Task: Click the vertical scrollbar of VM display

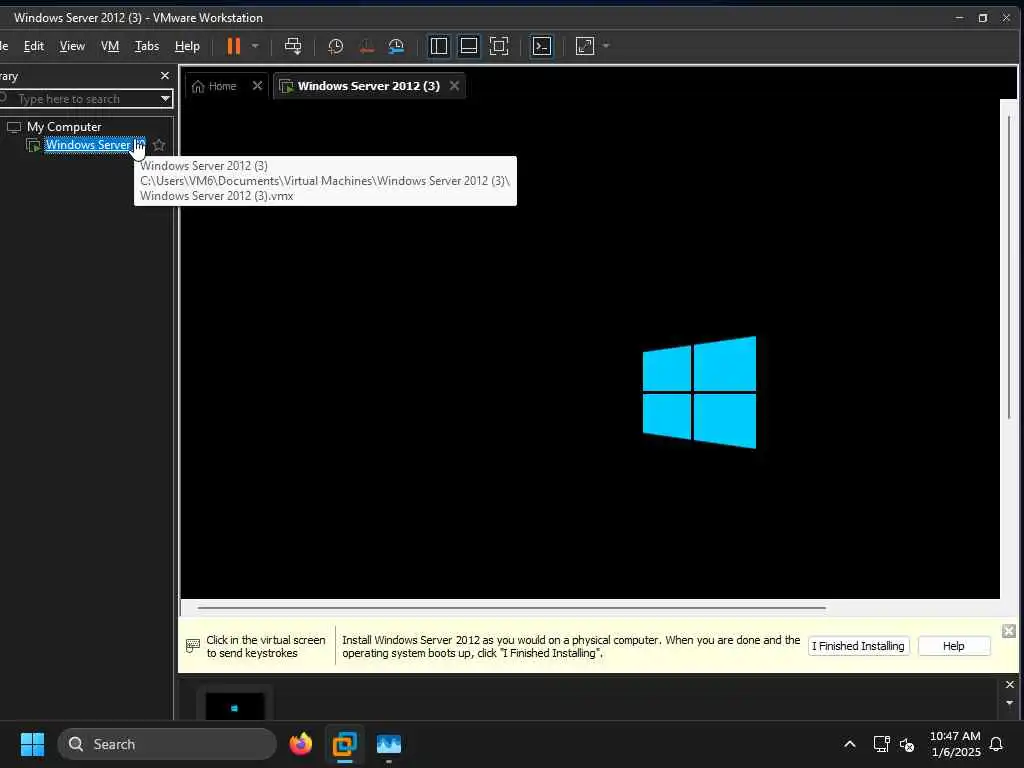Action: [1009, 267]
